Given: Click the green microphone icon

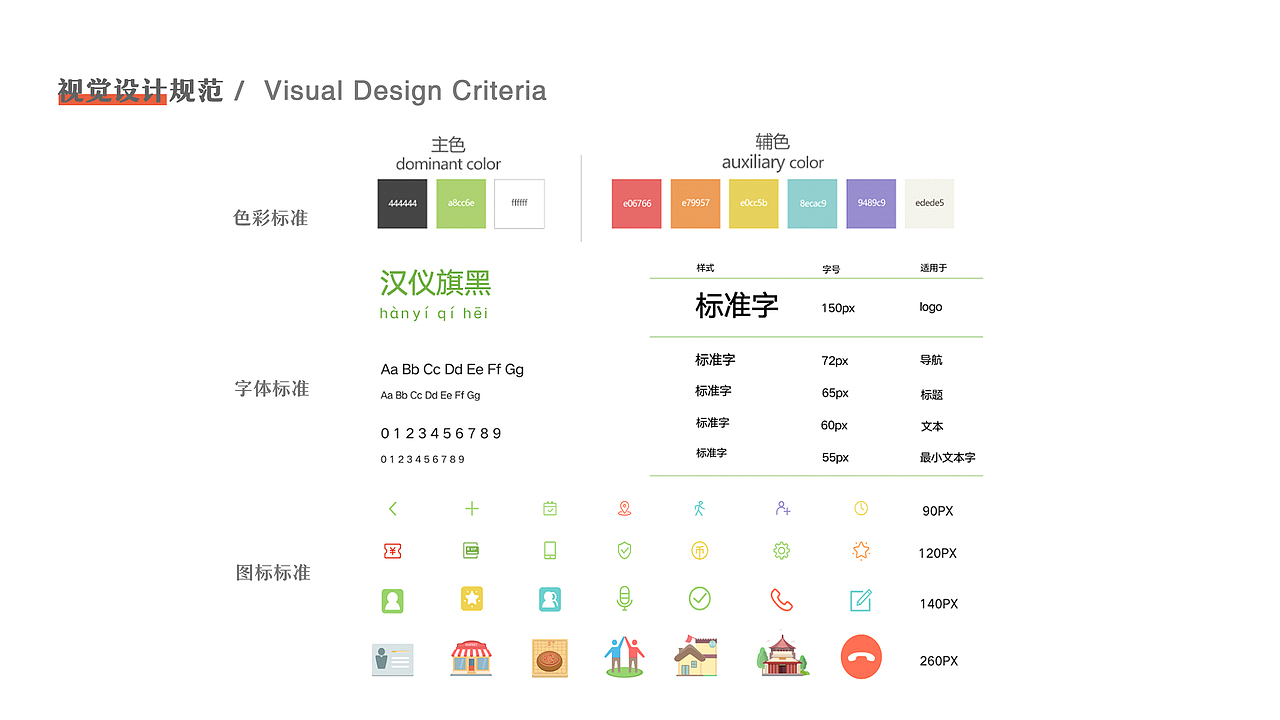Looking at the screenshot, I should [x=625, y=599].
